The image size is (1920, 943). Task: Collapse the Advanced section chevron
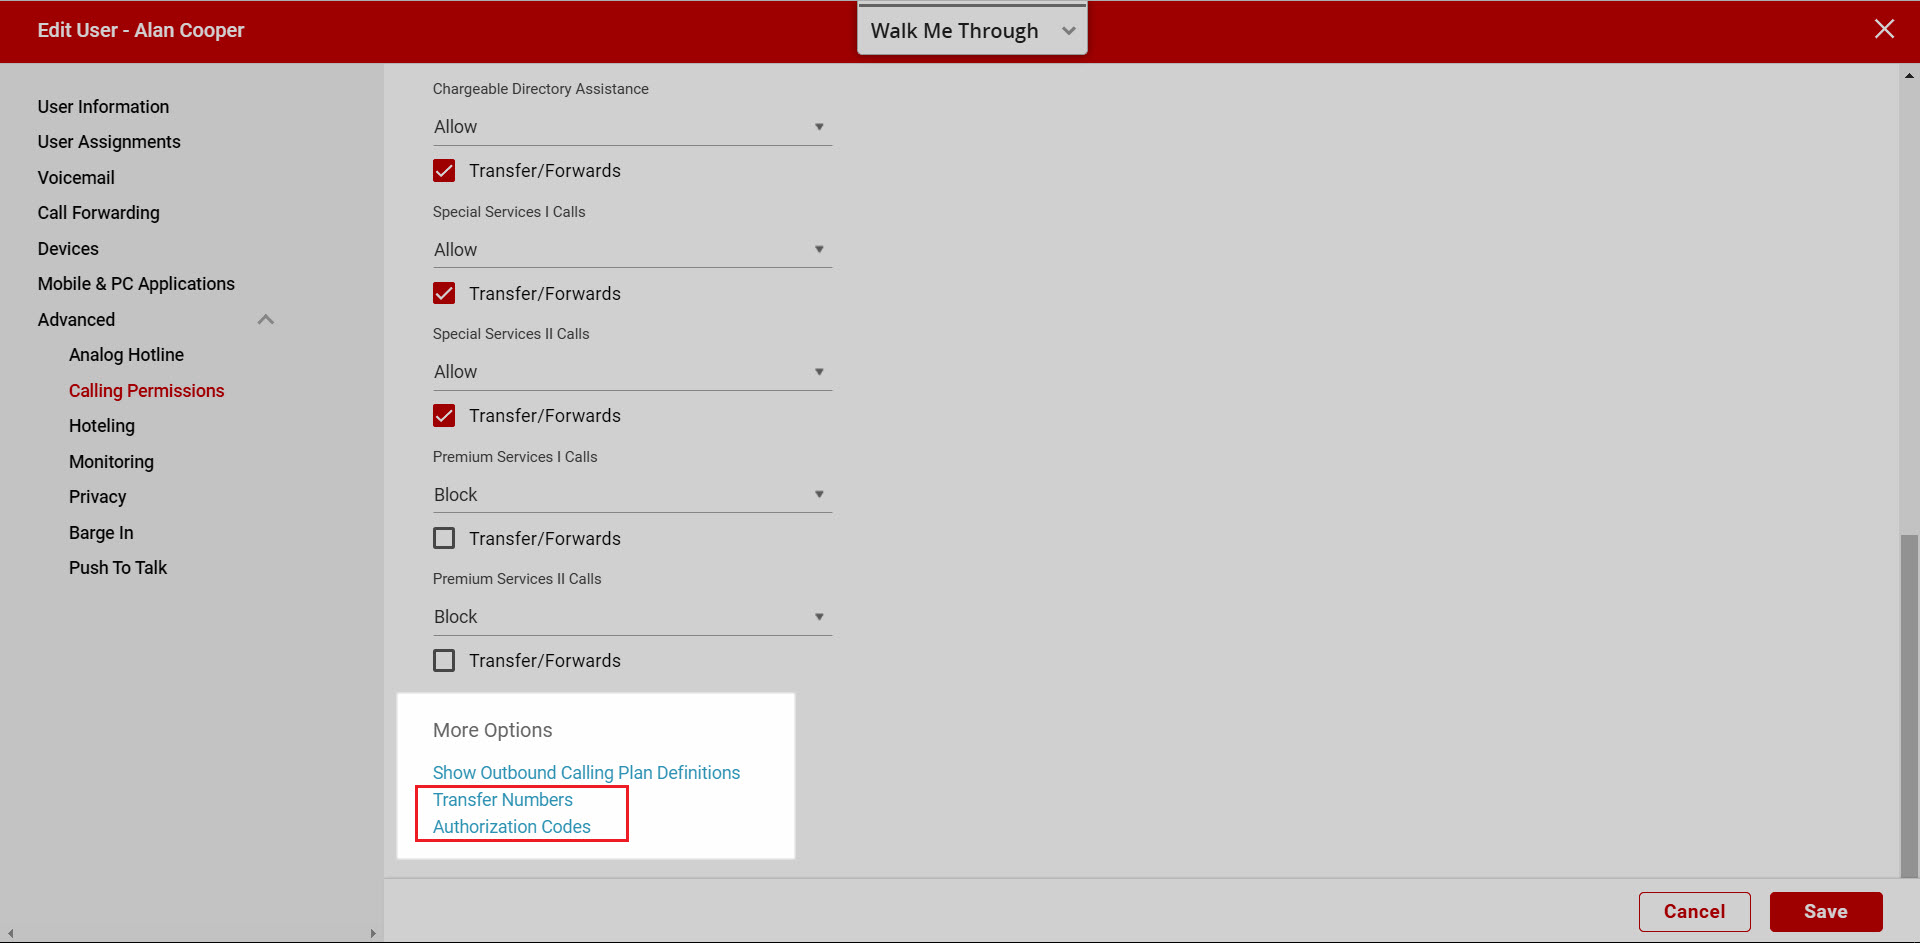coord(265,320)
